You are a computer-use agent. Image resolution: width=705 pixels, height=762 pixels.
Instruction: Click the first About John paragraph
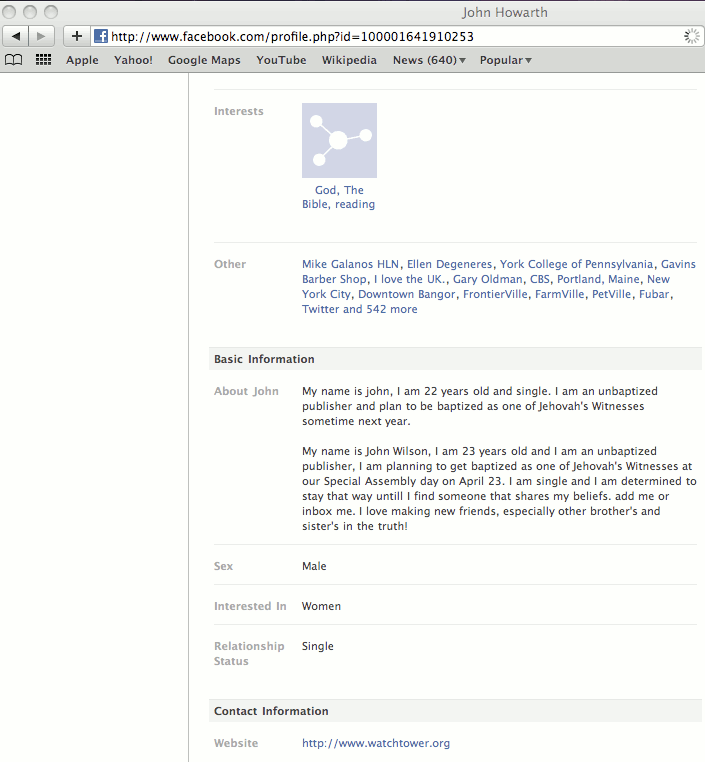click(480, 406)
